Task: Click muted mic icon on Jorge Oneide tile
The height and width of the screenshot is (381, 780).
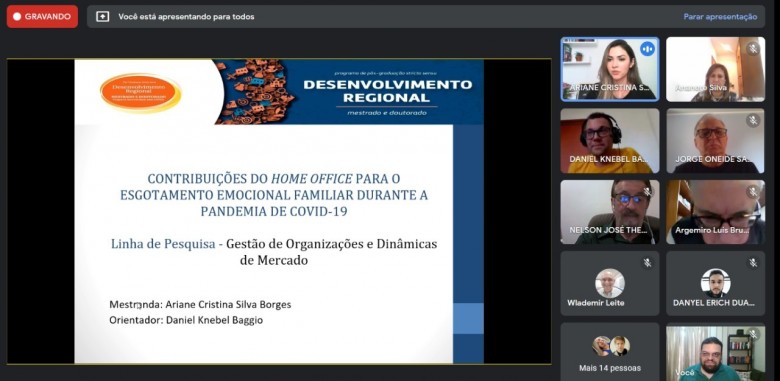Action: point(753,120)
